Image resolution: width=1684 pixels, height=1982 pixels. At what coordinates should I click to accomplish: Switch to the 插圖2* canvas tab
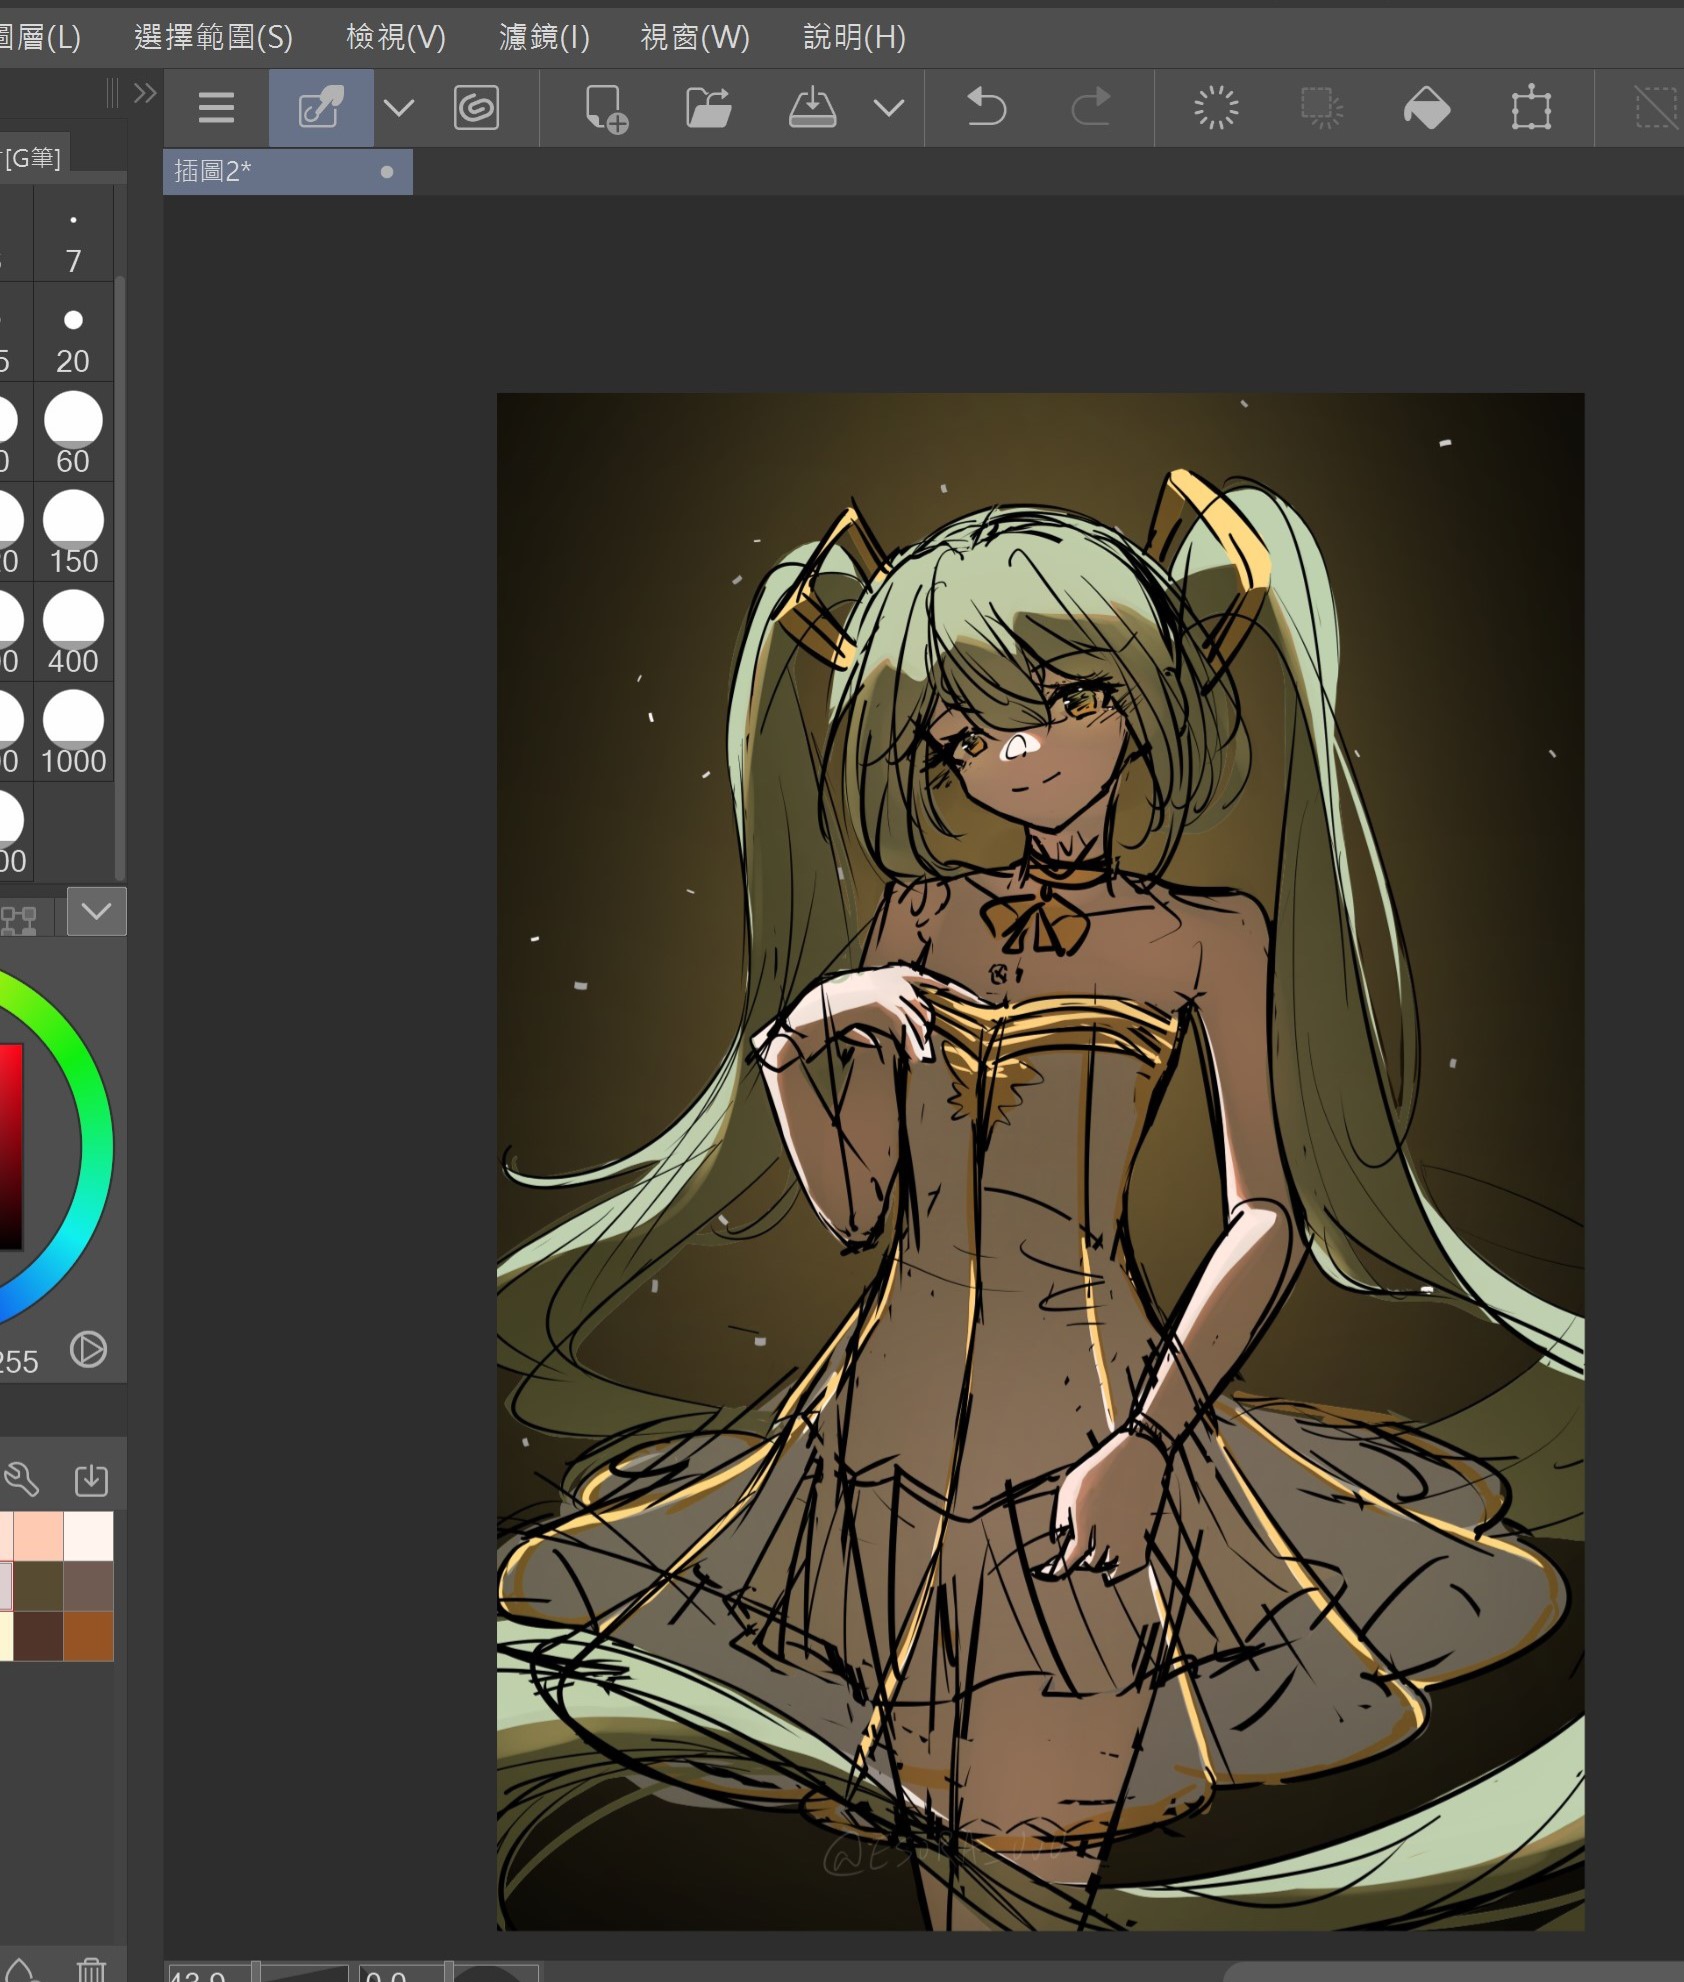pos(270,172)
